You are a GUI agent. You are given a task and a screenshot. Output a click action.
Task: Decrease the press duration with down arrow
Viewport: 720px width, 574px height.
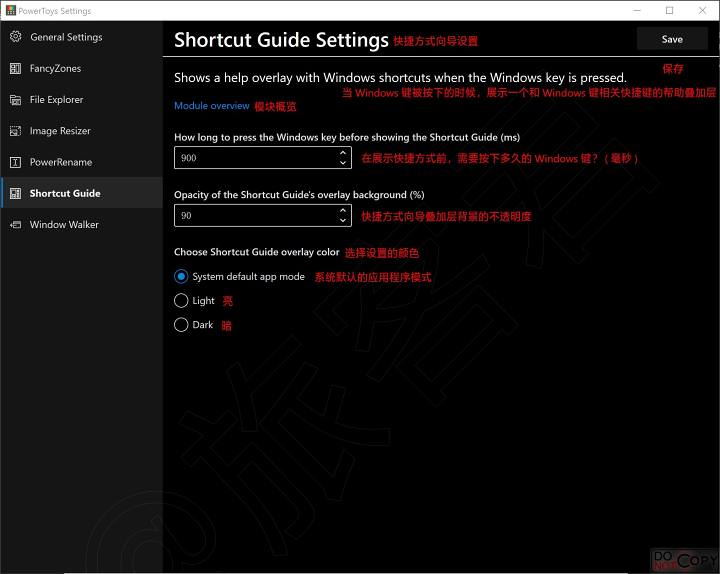tap(343, 163)
